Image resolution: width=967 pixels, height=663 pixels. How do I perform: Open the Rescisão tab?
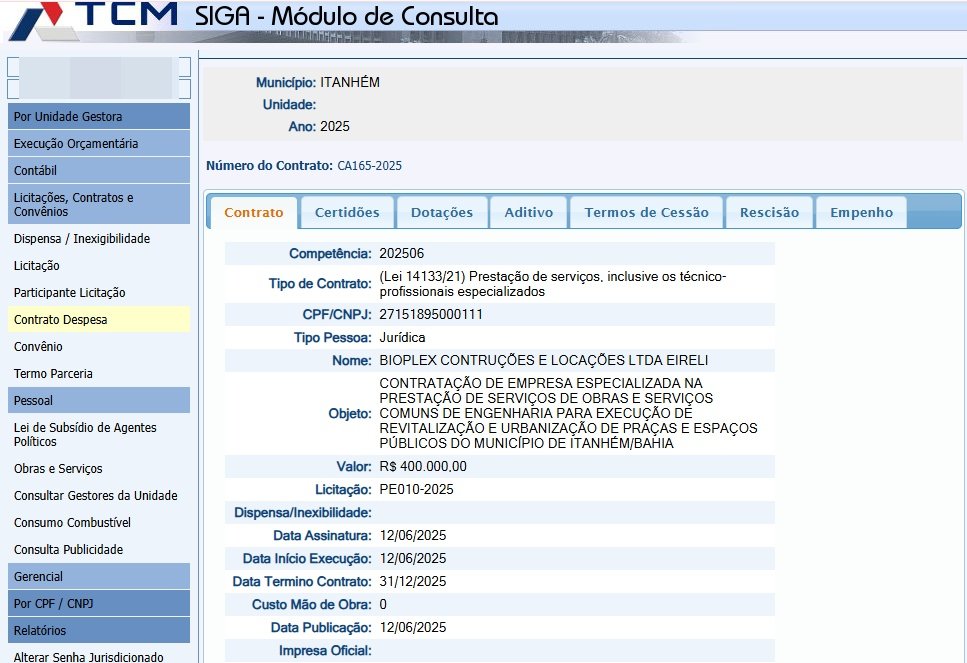pos(769,212)
